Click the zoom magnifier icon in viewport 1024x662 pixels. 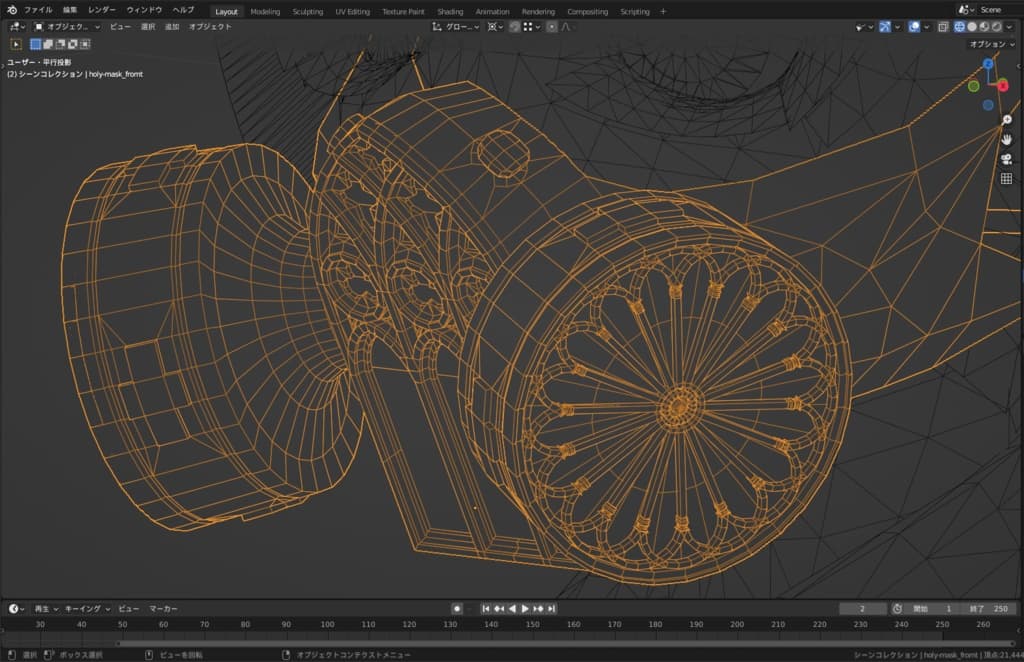click(x=1007, y=120)
